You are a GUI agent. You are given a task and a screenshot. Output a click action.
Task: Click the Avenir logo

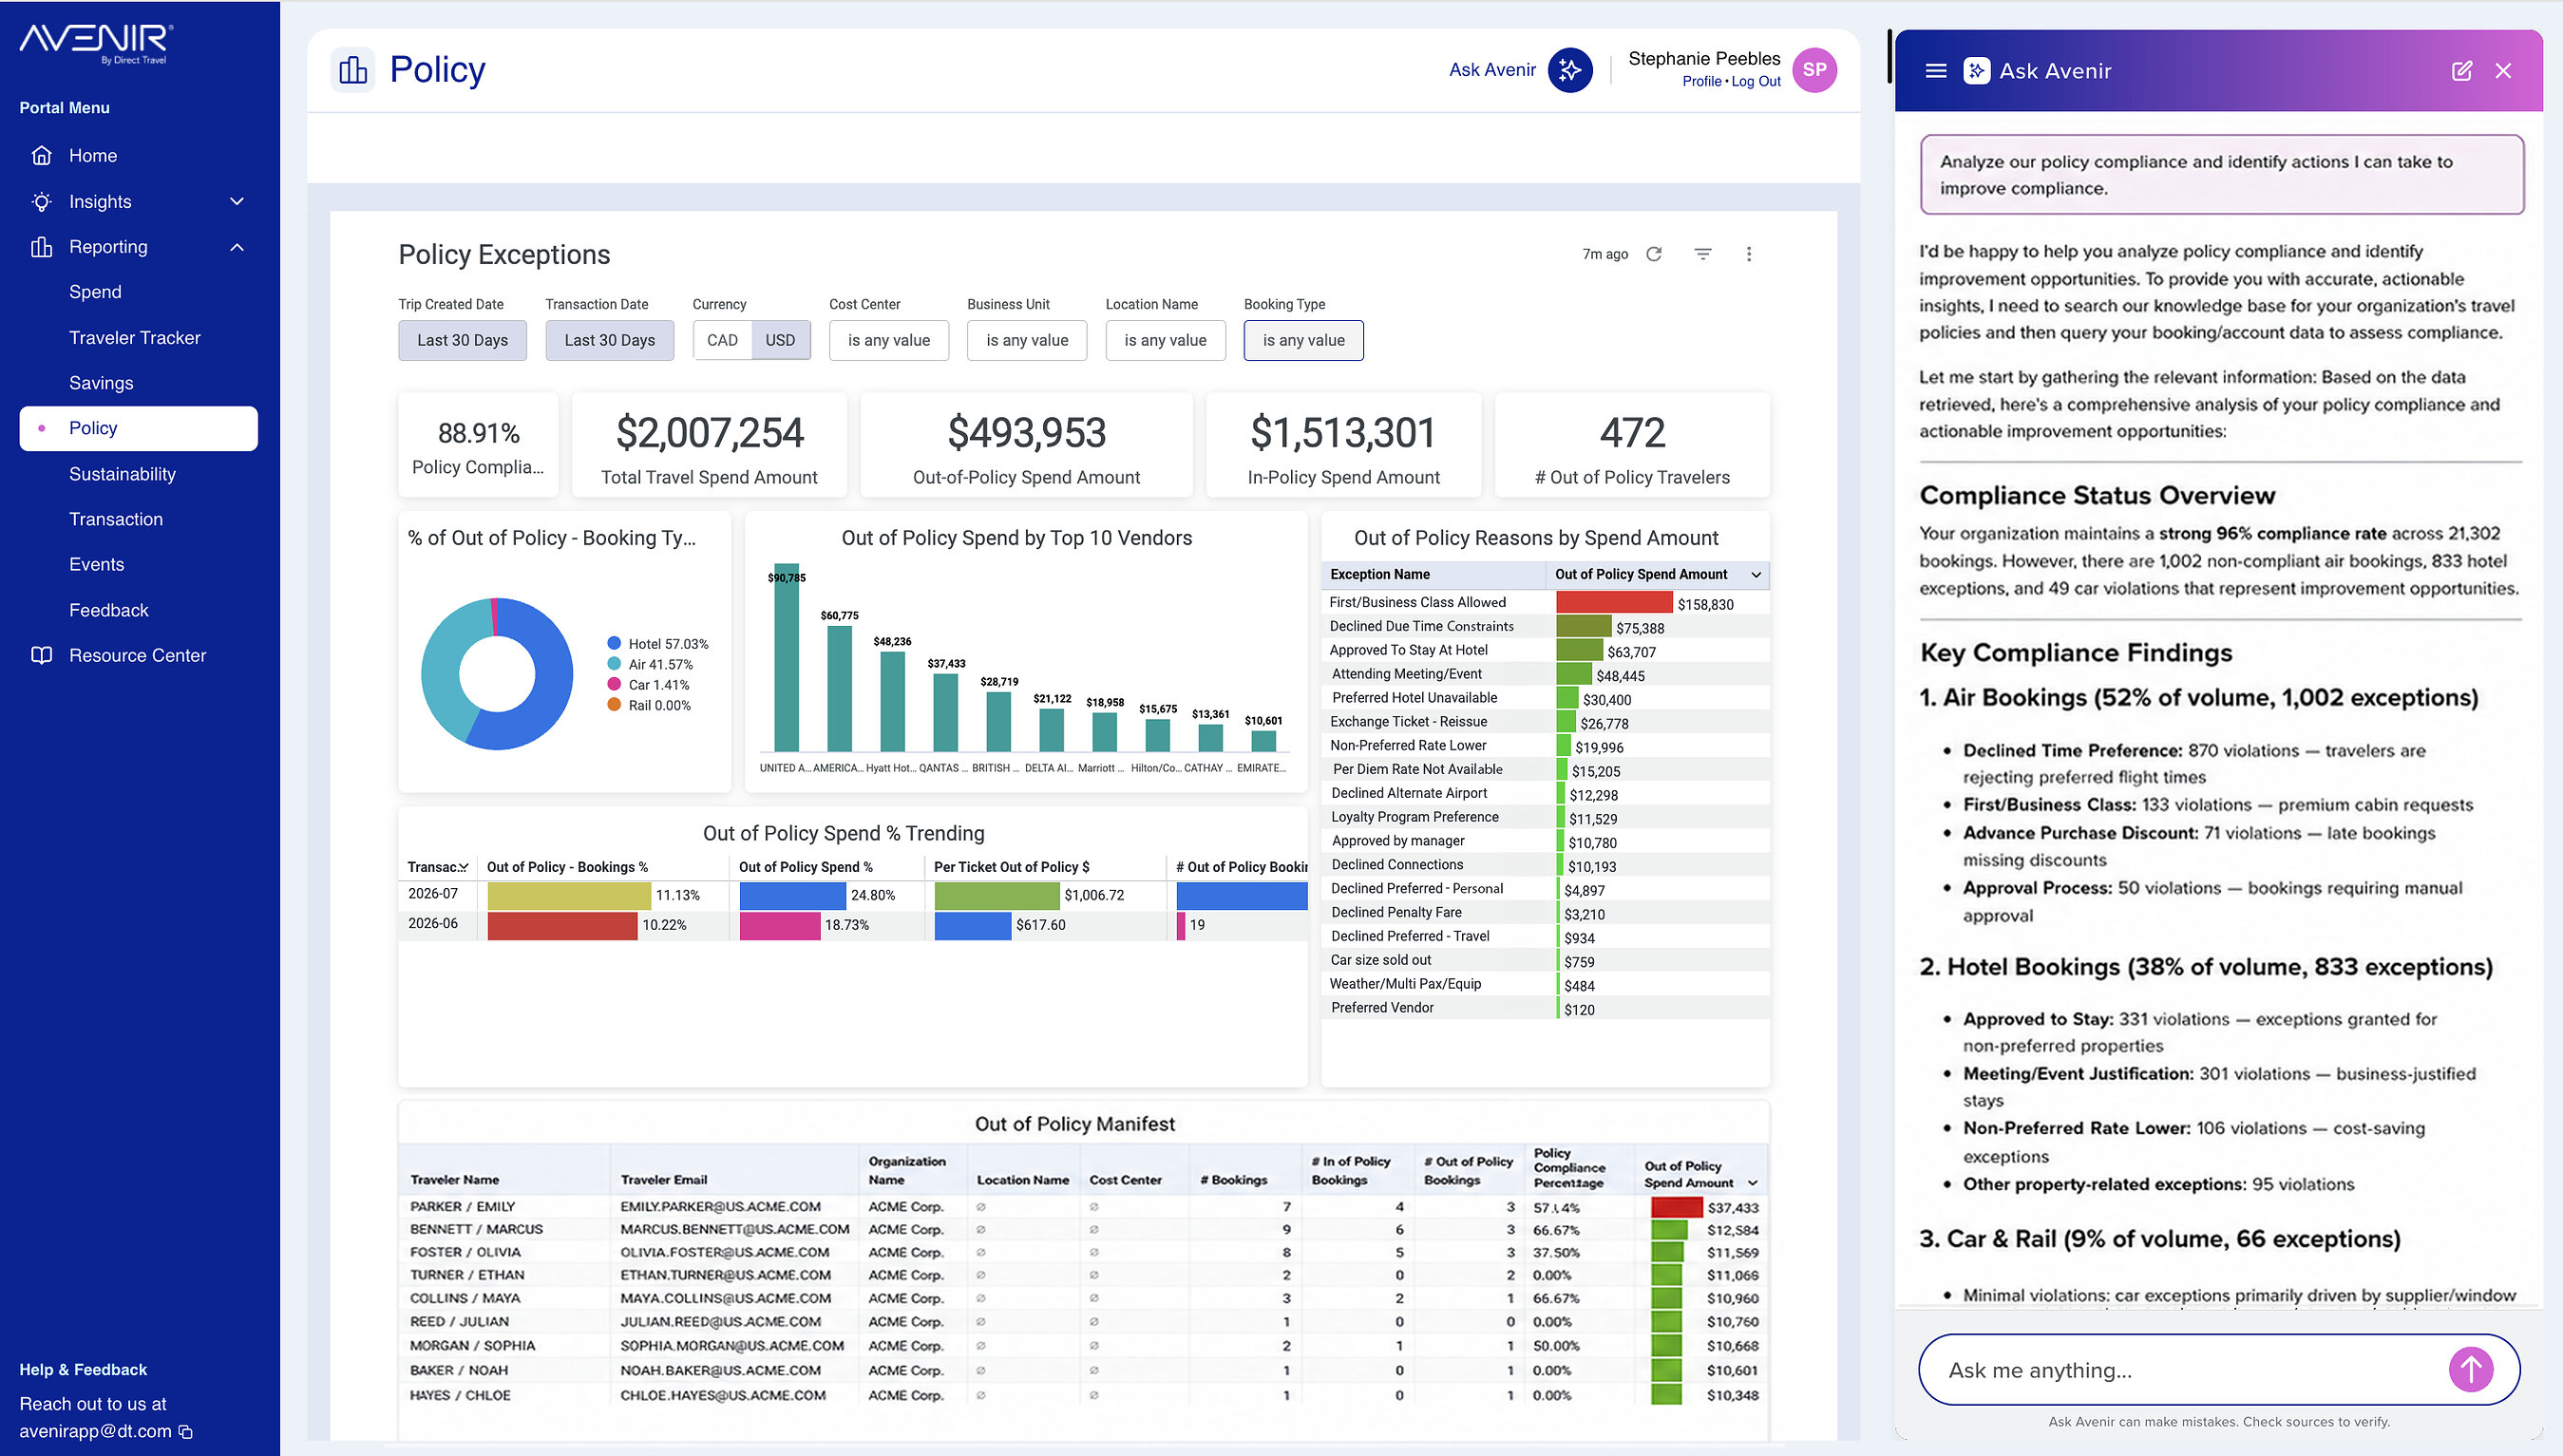click(96, 43)
